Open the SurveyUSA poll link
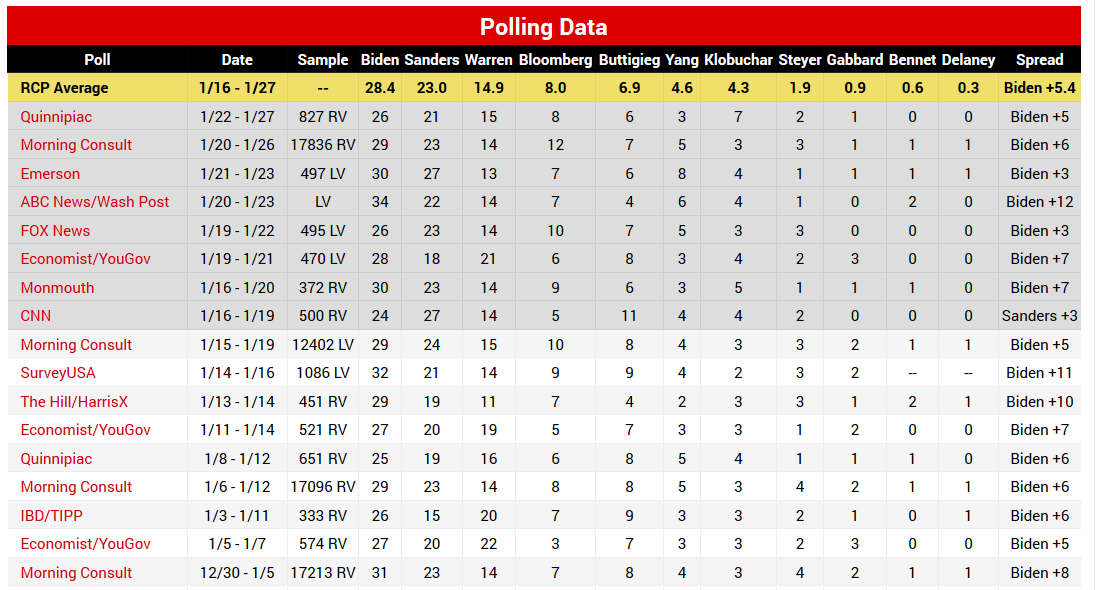 tap(58, 373)
